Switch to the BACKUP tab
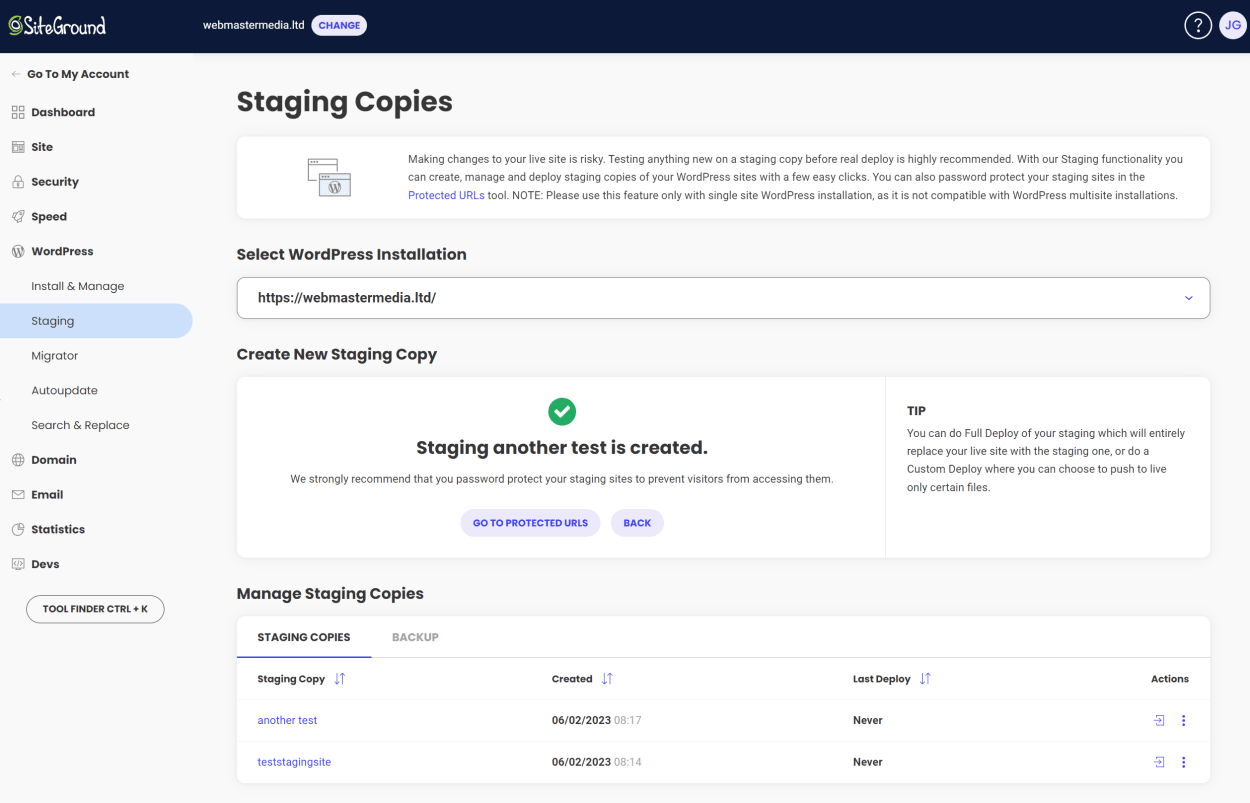 tap(415, 637)
